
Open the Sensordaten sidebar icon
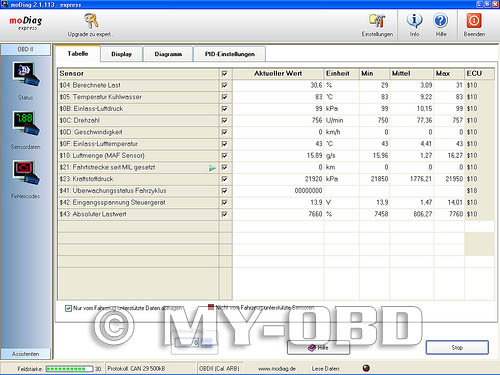click(x=26, y=123)
